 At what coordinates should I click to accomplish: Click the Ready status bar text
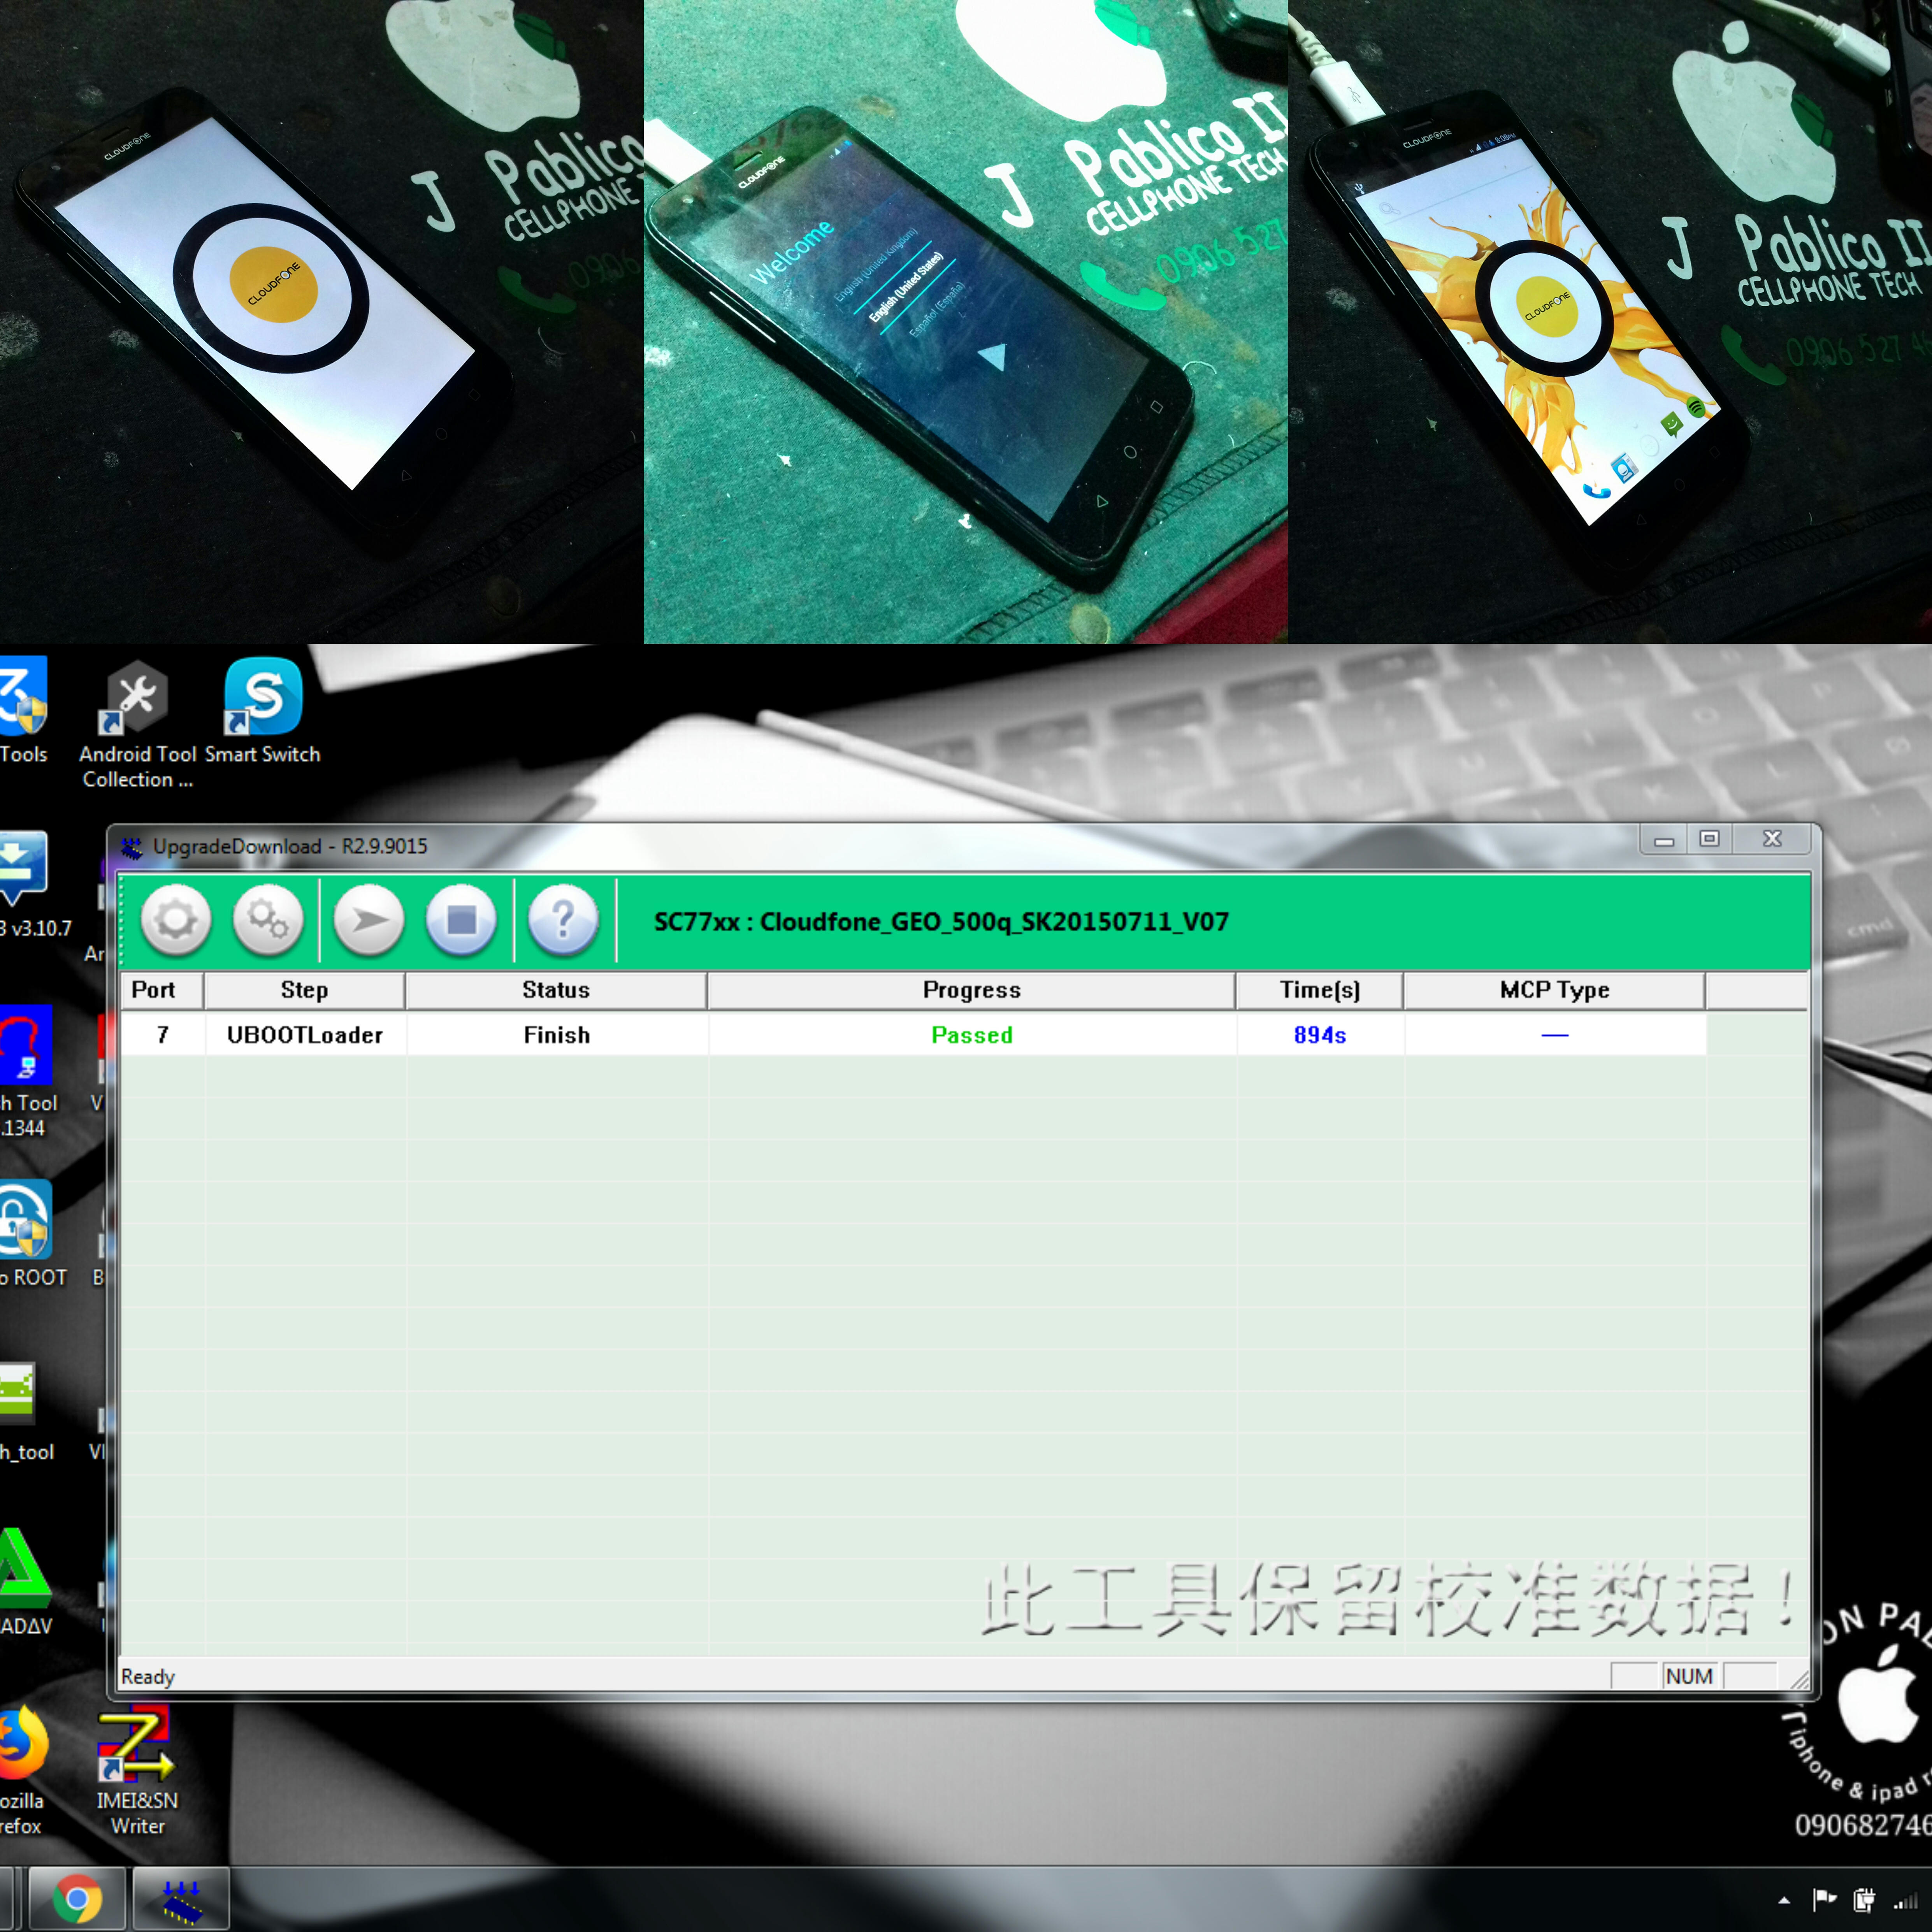pos(148,1677)
